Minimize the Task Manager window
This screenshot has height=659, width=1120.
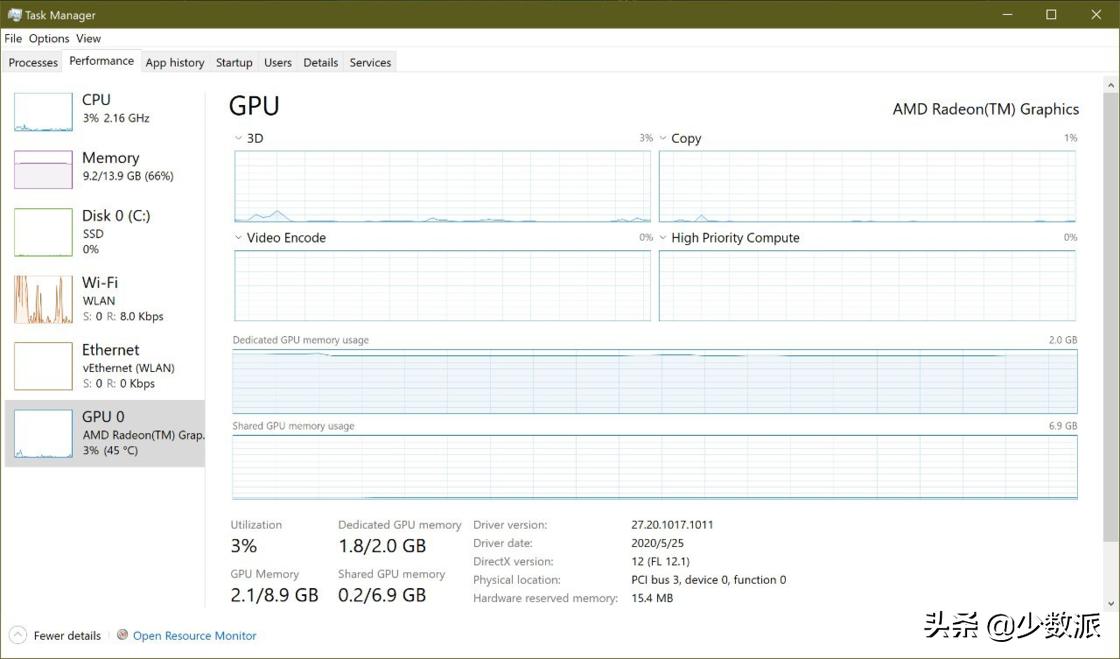[1007, 14]
